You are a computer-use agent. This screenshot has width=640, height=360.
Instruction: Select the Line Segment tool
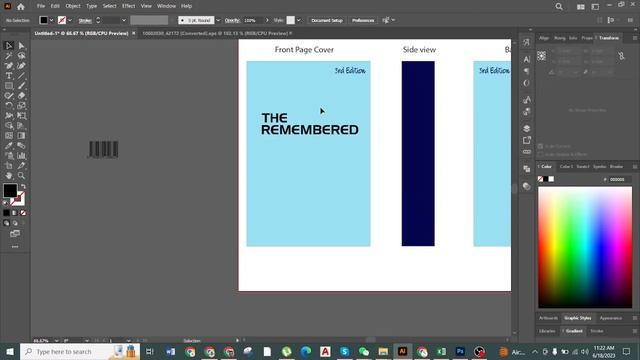pos(21,76)
